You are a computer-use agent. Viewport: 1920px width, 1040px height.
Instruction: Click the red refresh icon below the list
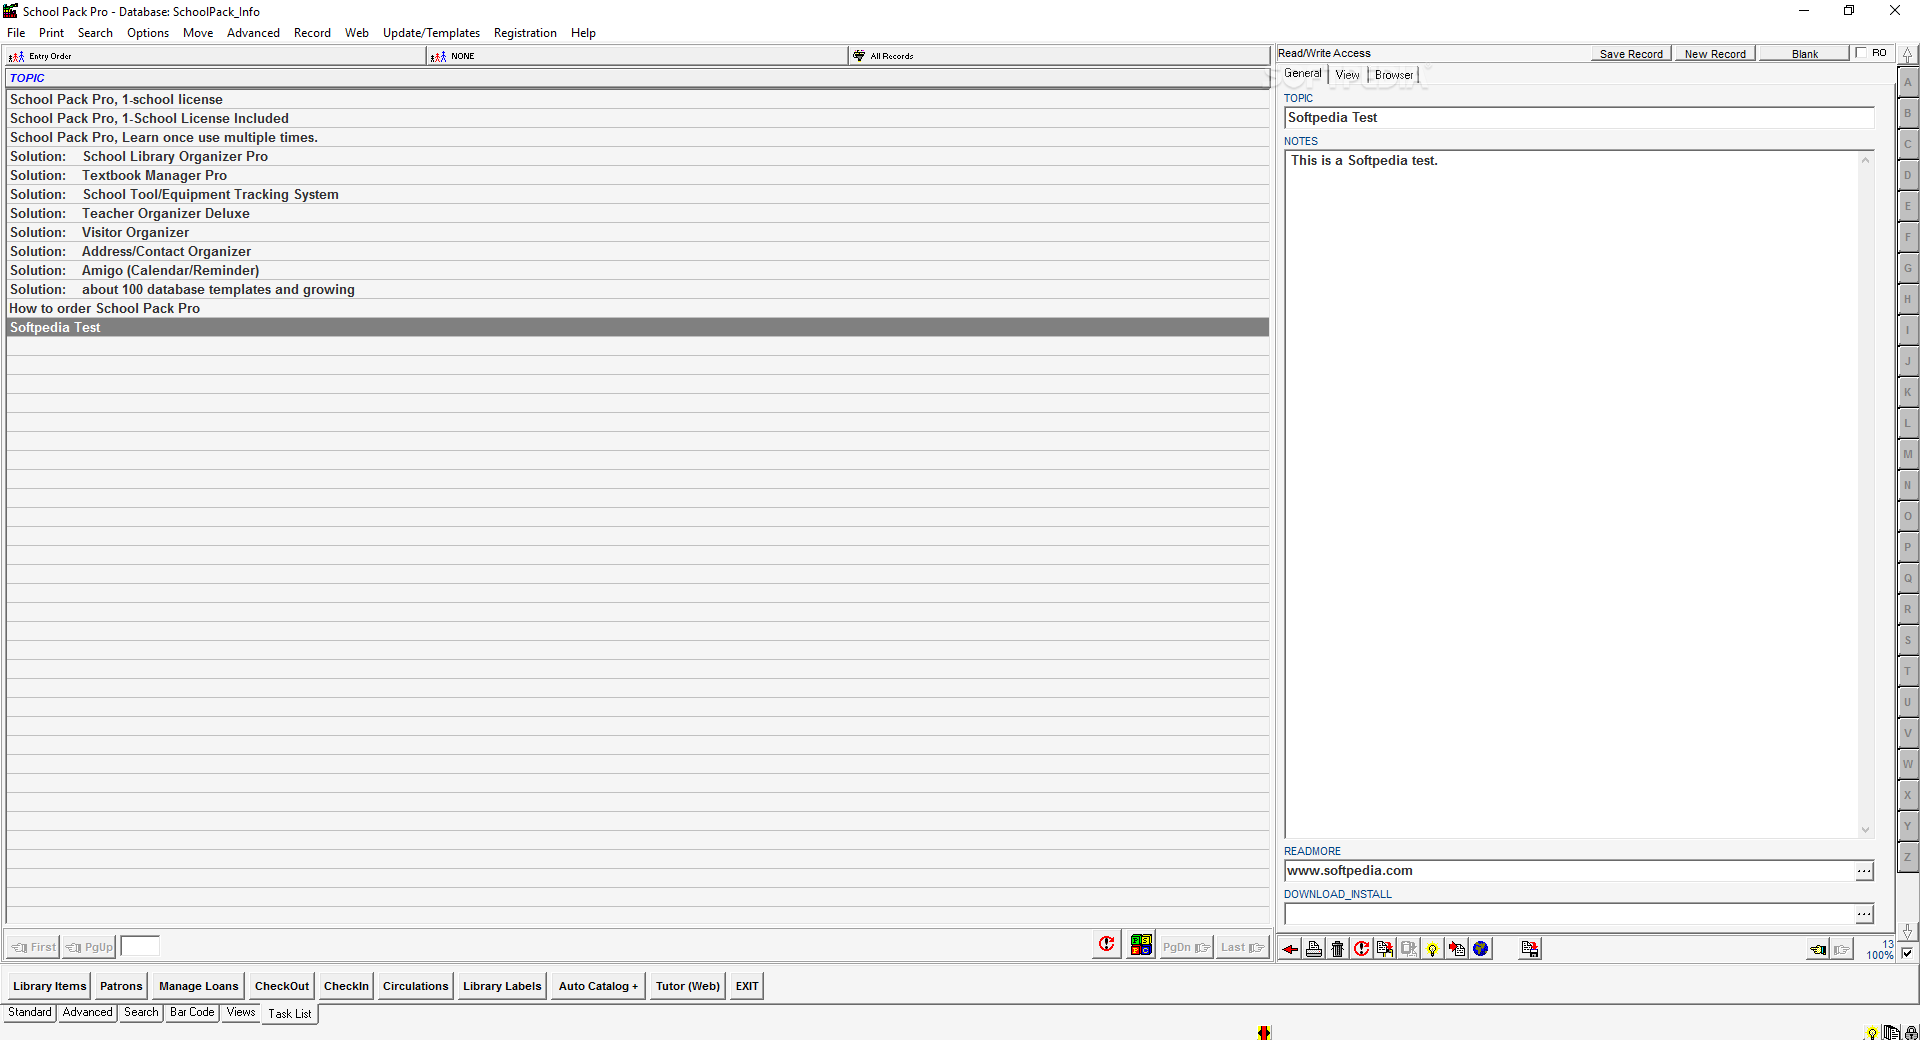coord(1106,945)
